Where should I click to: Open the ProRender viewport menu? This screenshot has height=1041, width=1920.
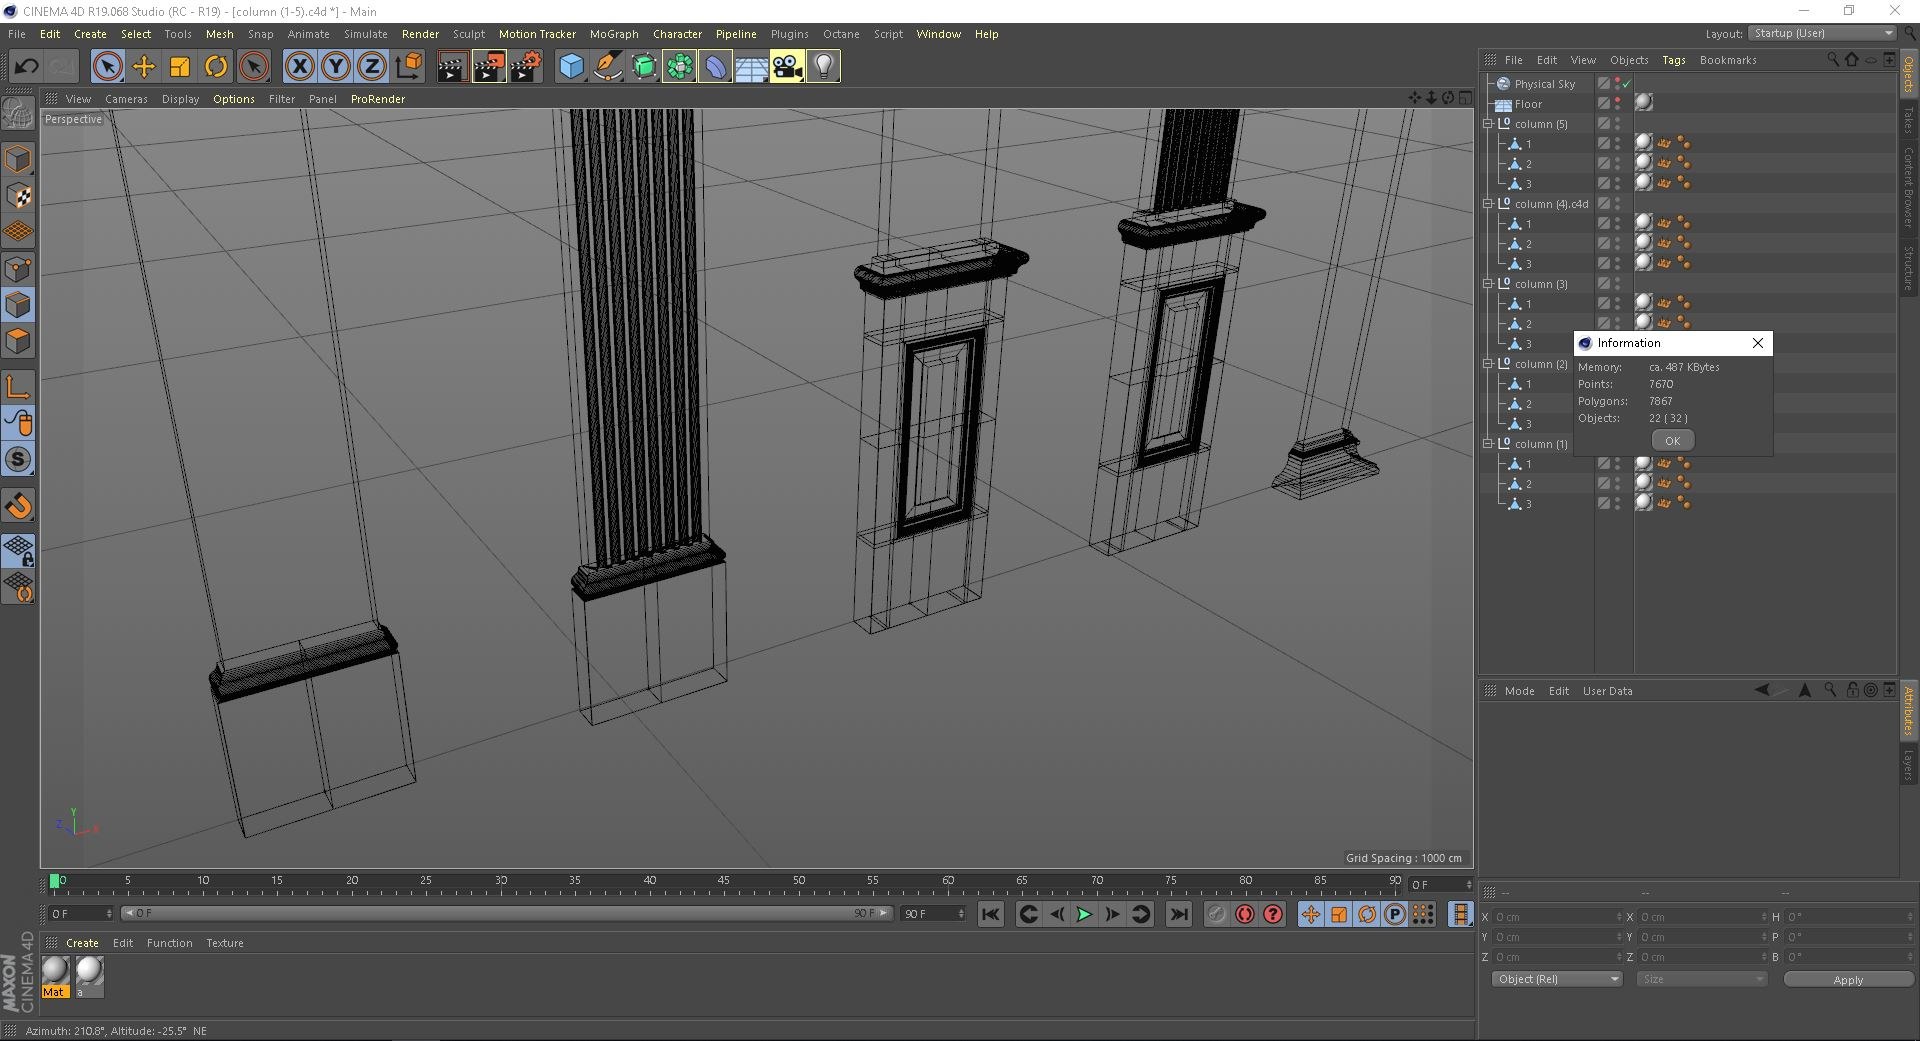coord(378,99)
